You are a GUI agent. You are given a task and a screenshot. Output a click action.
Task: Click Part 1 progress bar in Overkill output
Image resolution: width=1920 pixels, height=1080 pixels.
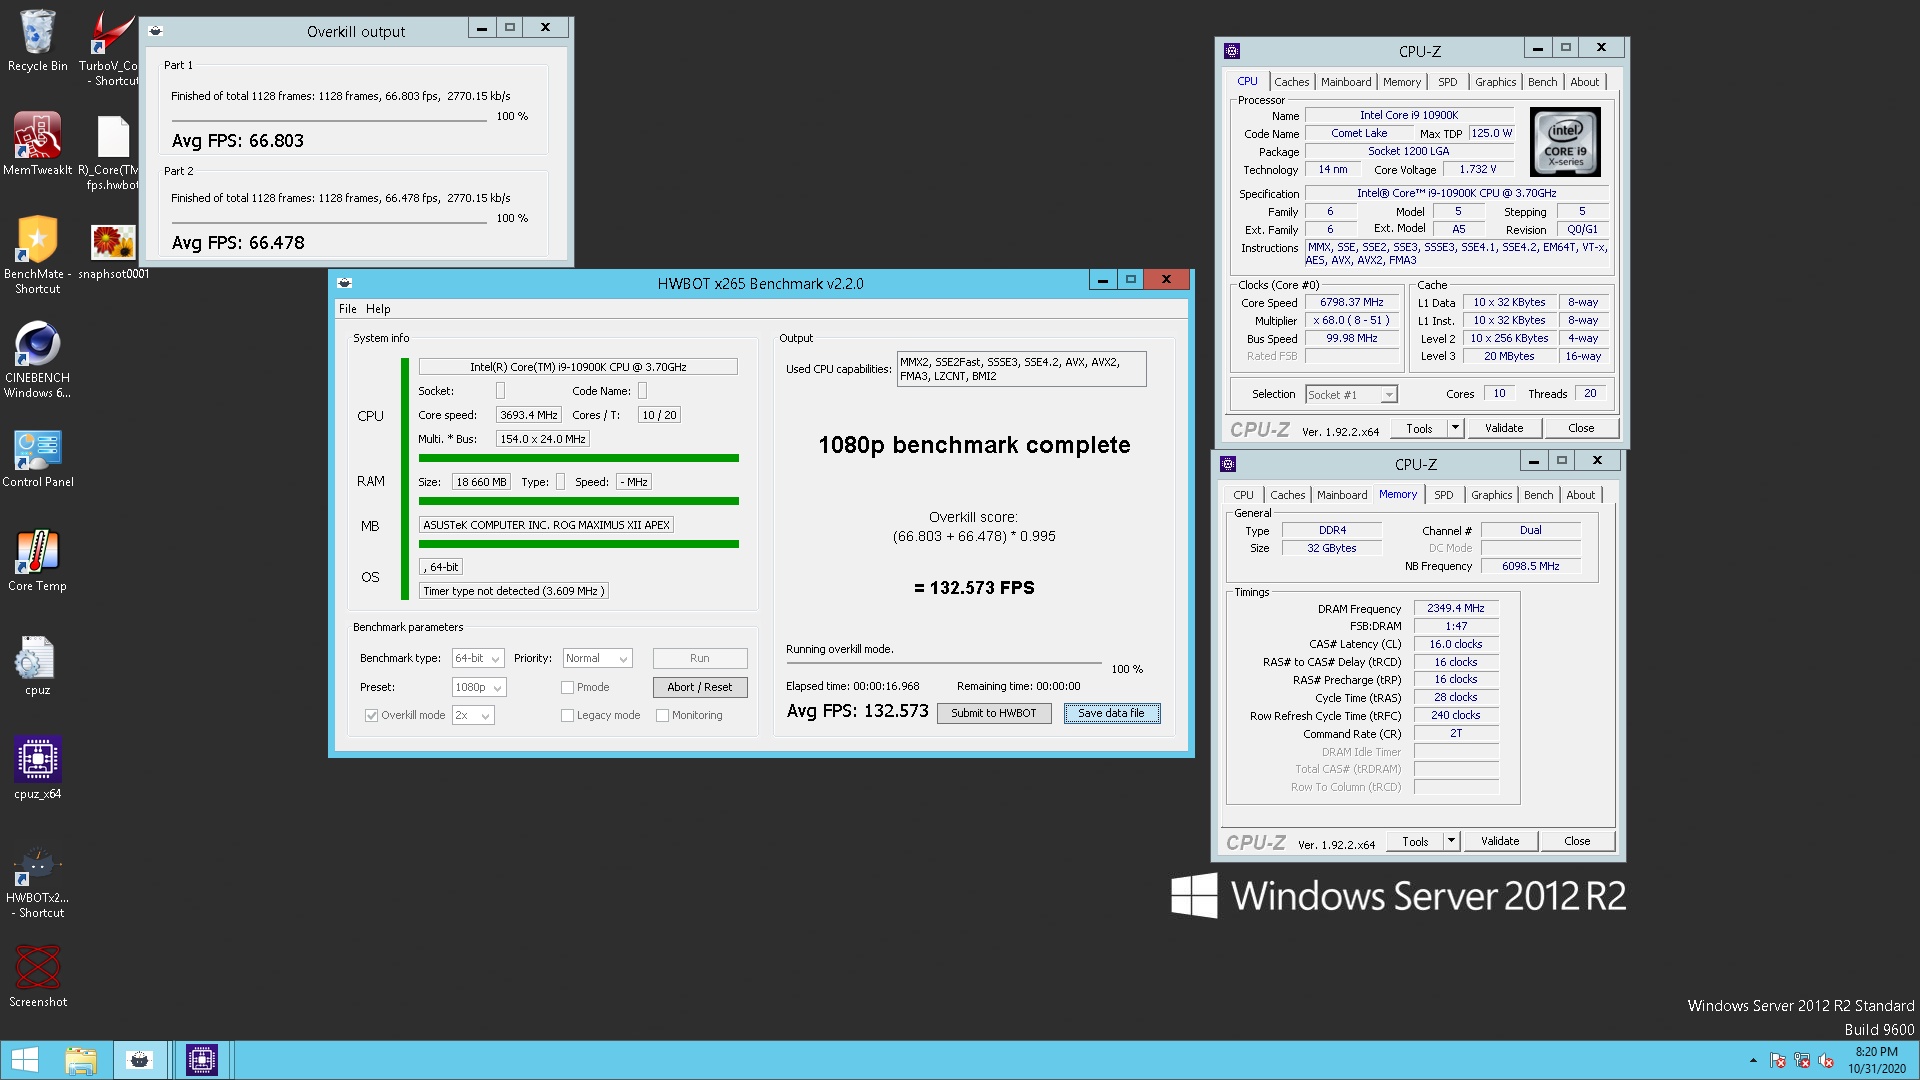329,121
